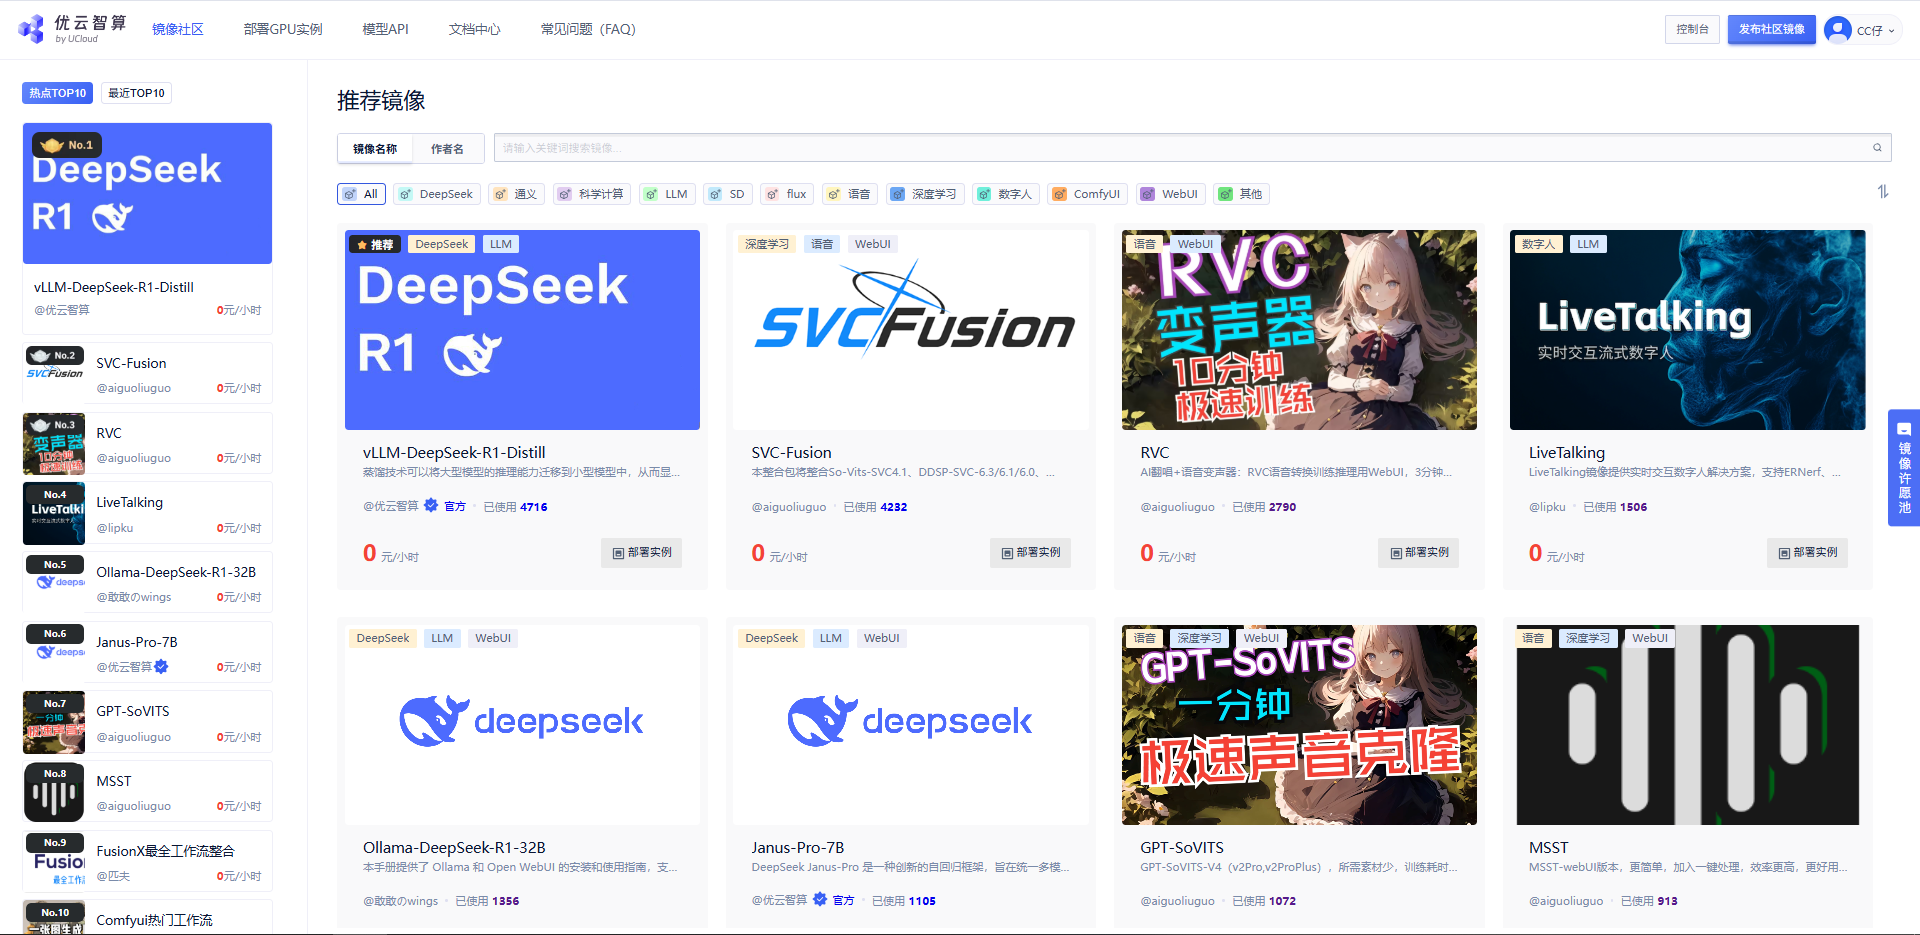The image size is (1920, 935).
Task: Open 文档中心 menu item
Action: click(474, 29)
